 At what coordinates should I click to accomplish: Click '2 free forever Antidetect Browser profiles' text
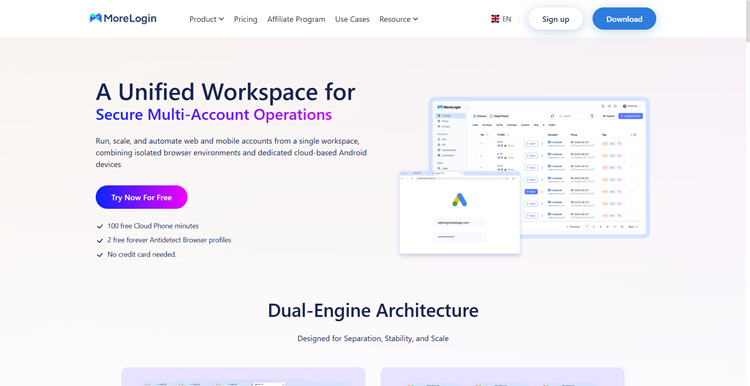169,240
